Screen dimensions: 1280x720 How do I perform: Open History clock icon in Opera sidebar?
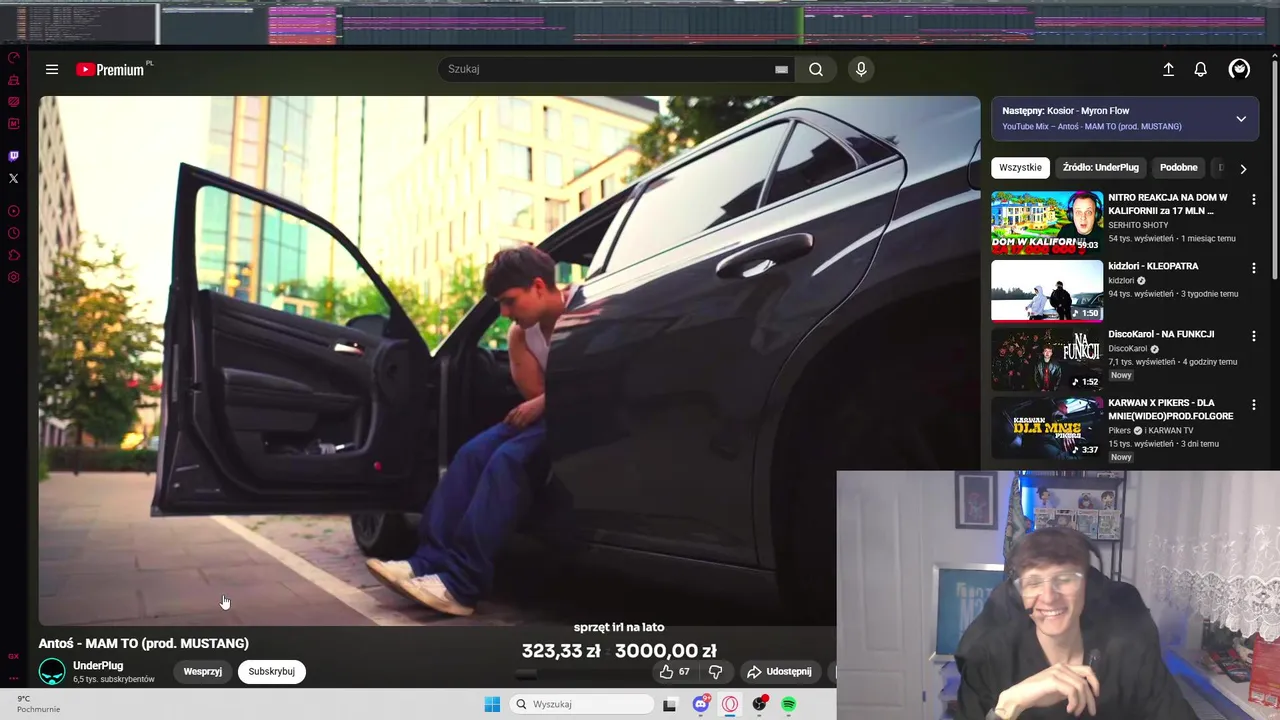click(x=14, y=233)
